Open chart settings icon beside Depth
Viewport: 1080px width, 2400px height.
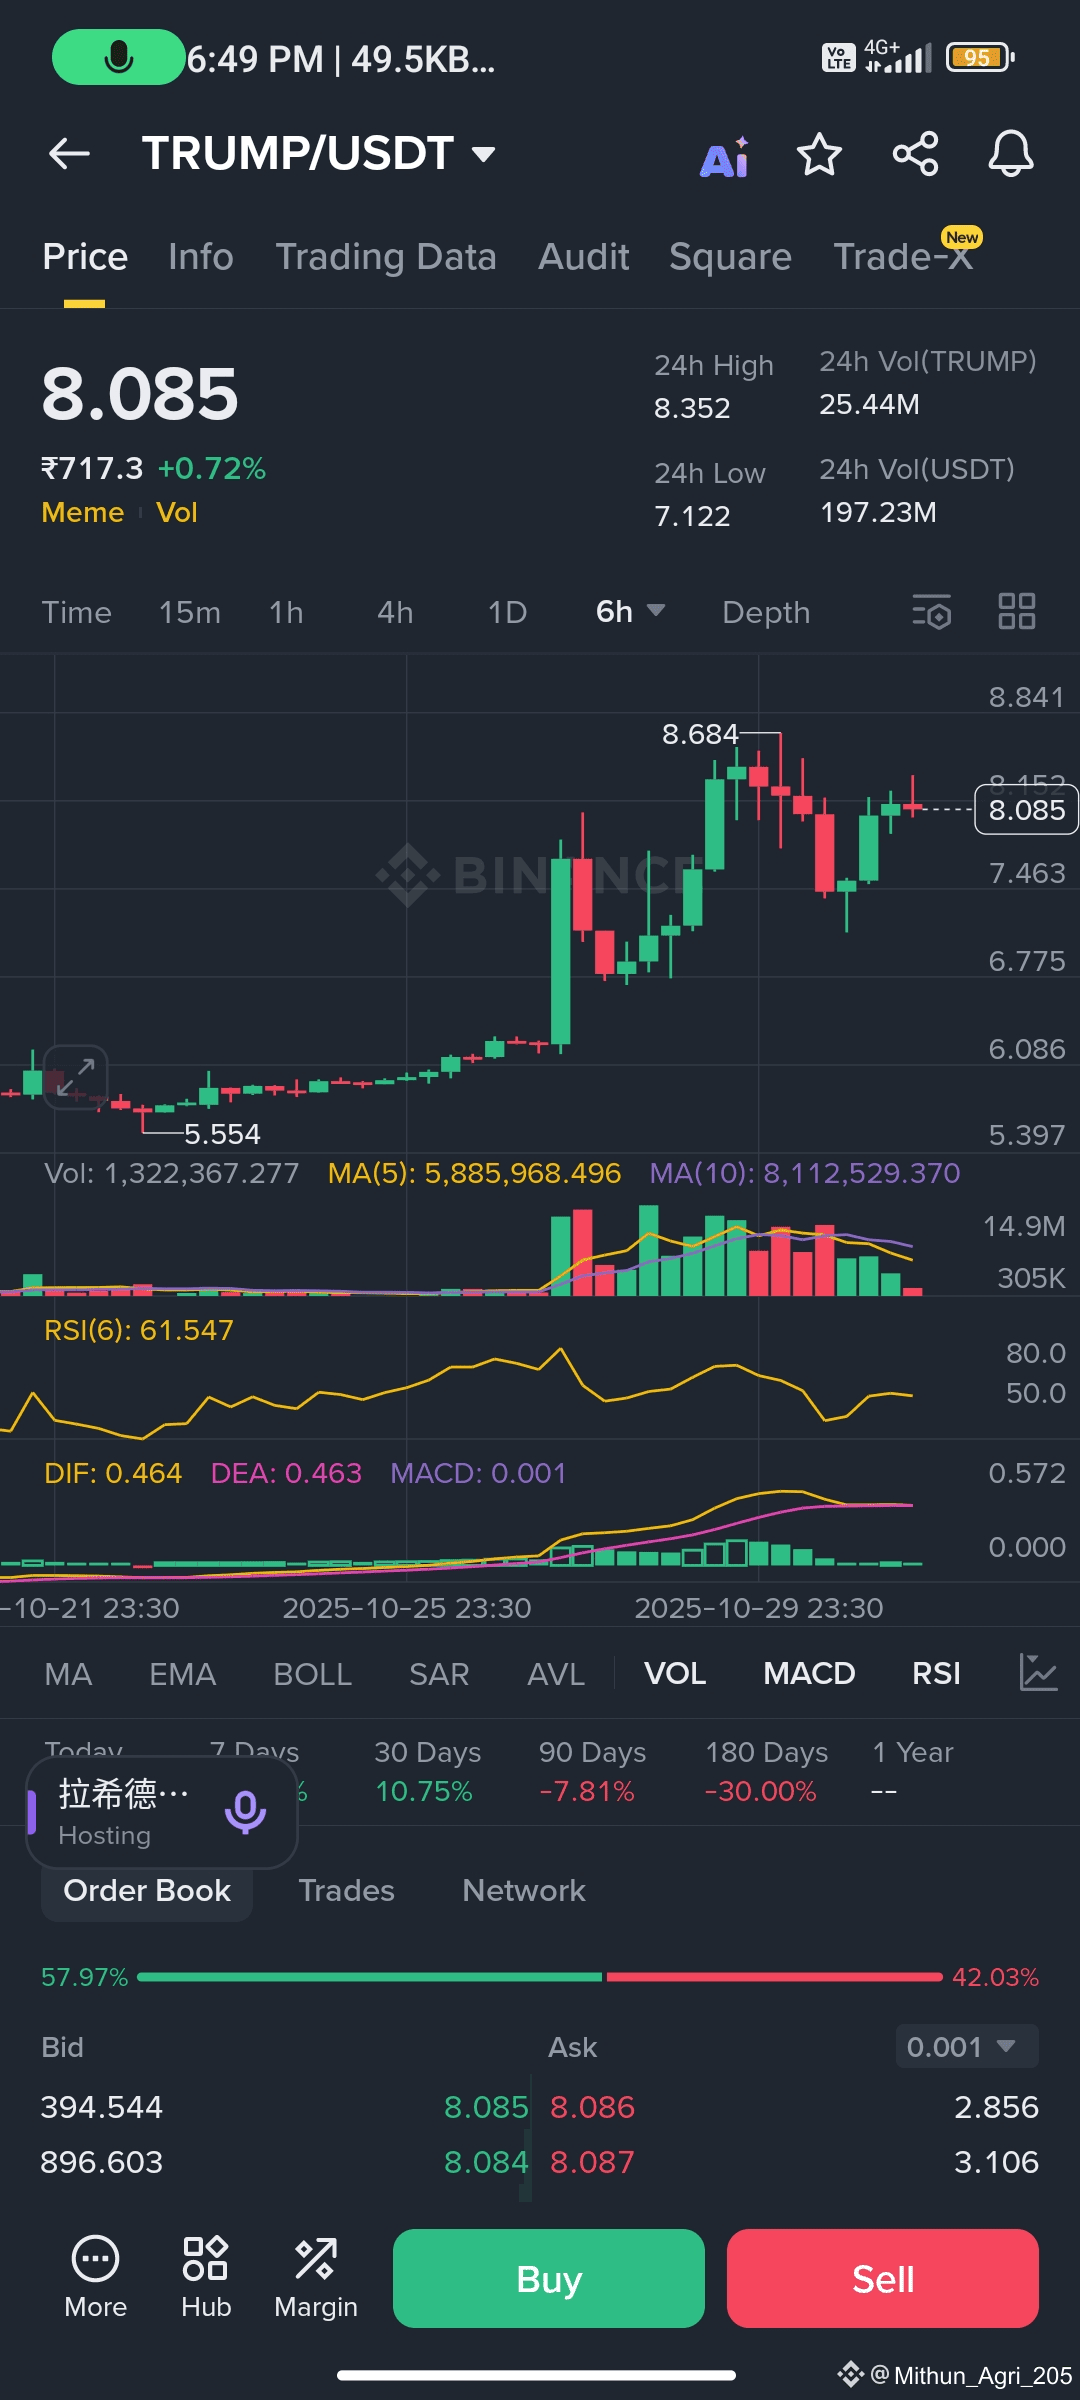pyautogui.click(x=932, y=611)
